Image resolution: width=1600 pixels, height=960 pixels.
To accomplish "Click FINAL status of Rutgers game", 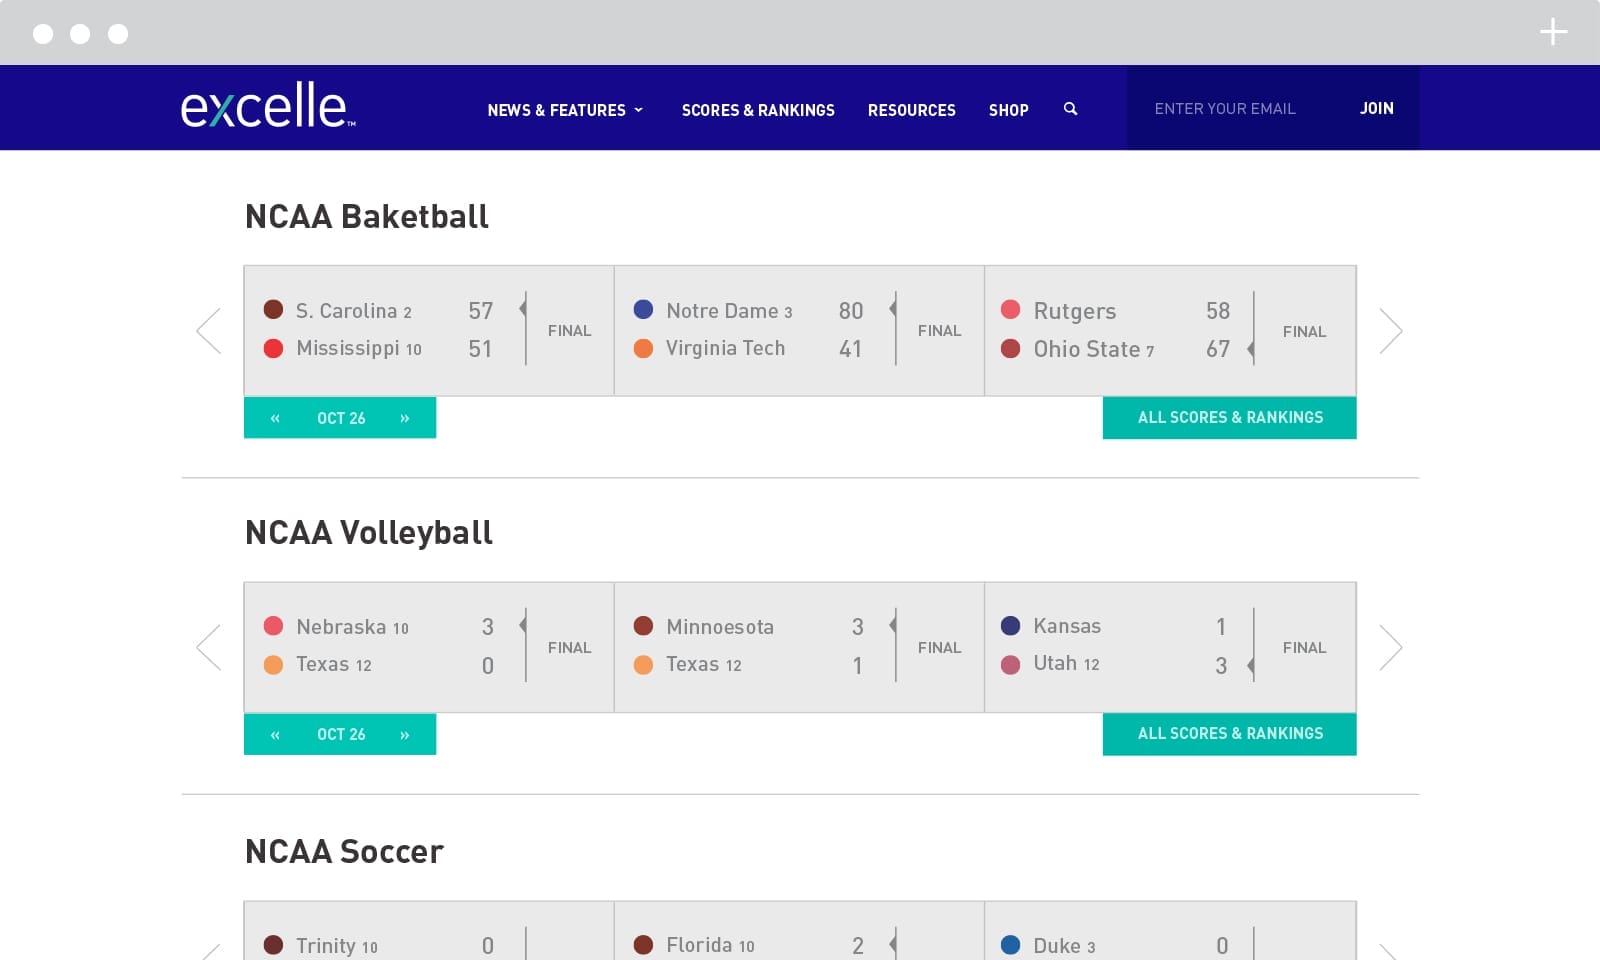I will pyautogui.click(x=1304, y=332).
